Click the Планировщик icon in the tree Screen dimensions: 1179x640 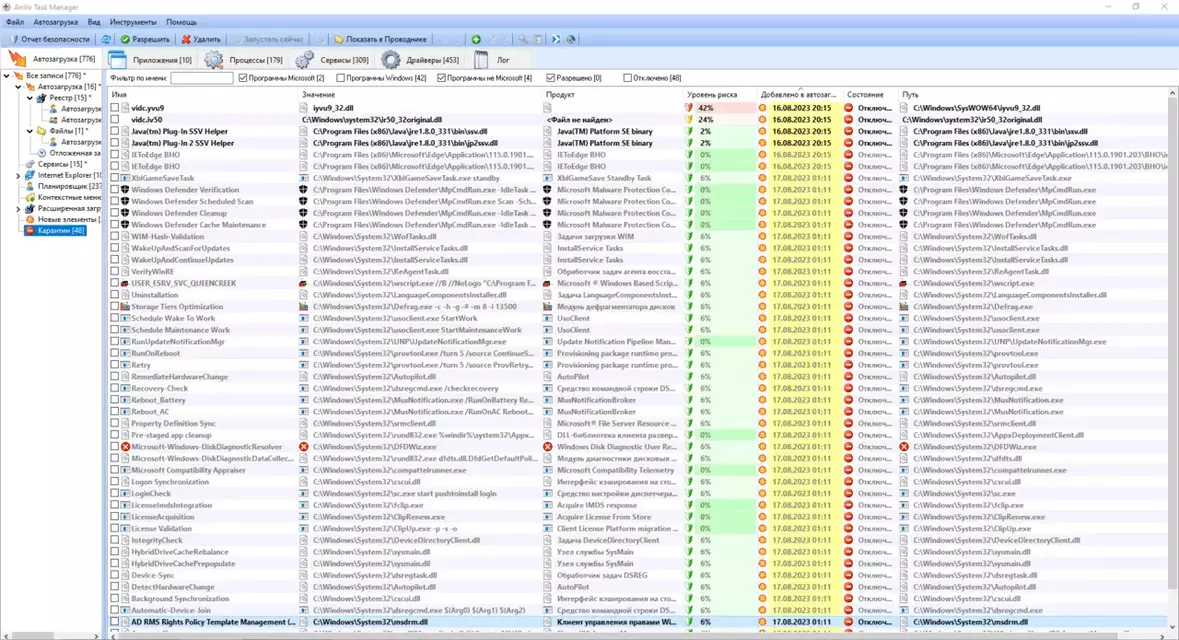click(29, 186)
